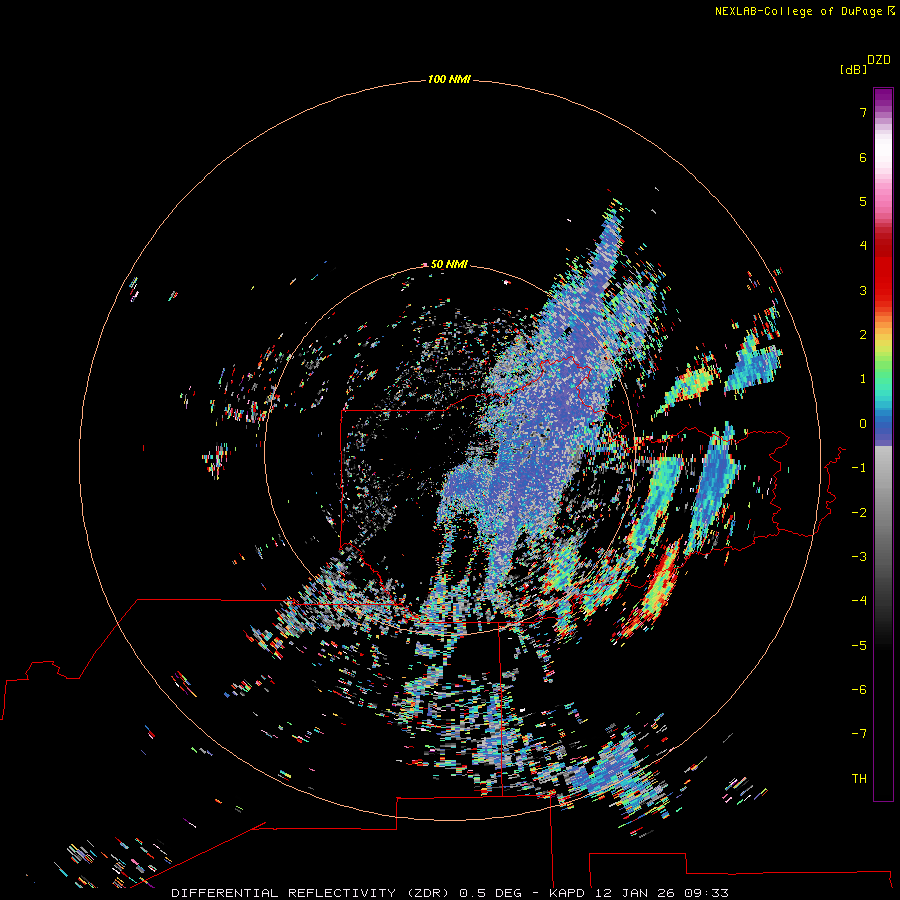Click the -5 value on color scale

(x=859, y=646)
